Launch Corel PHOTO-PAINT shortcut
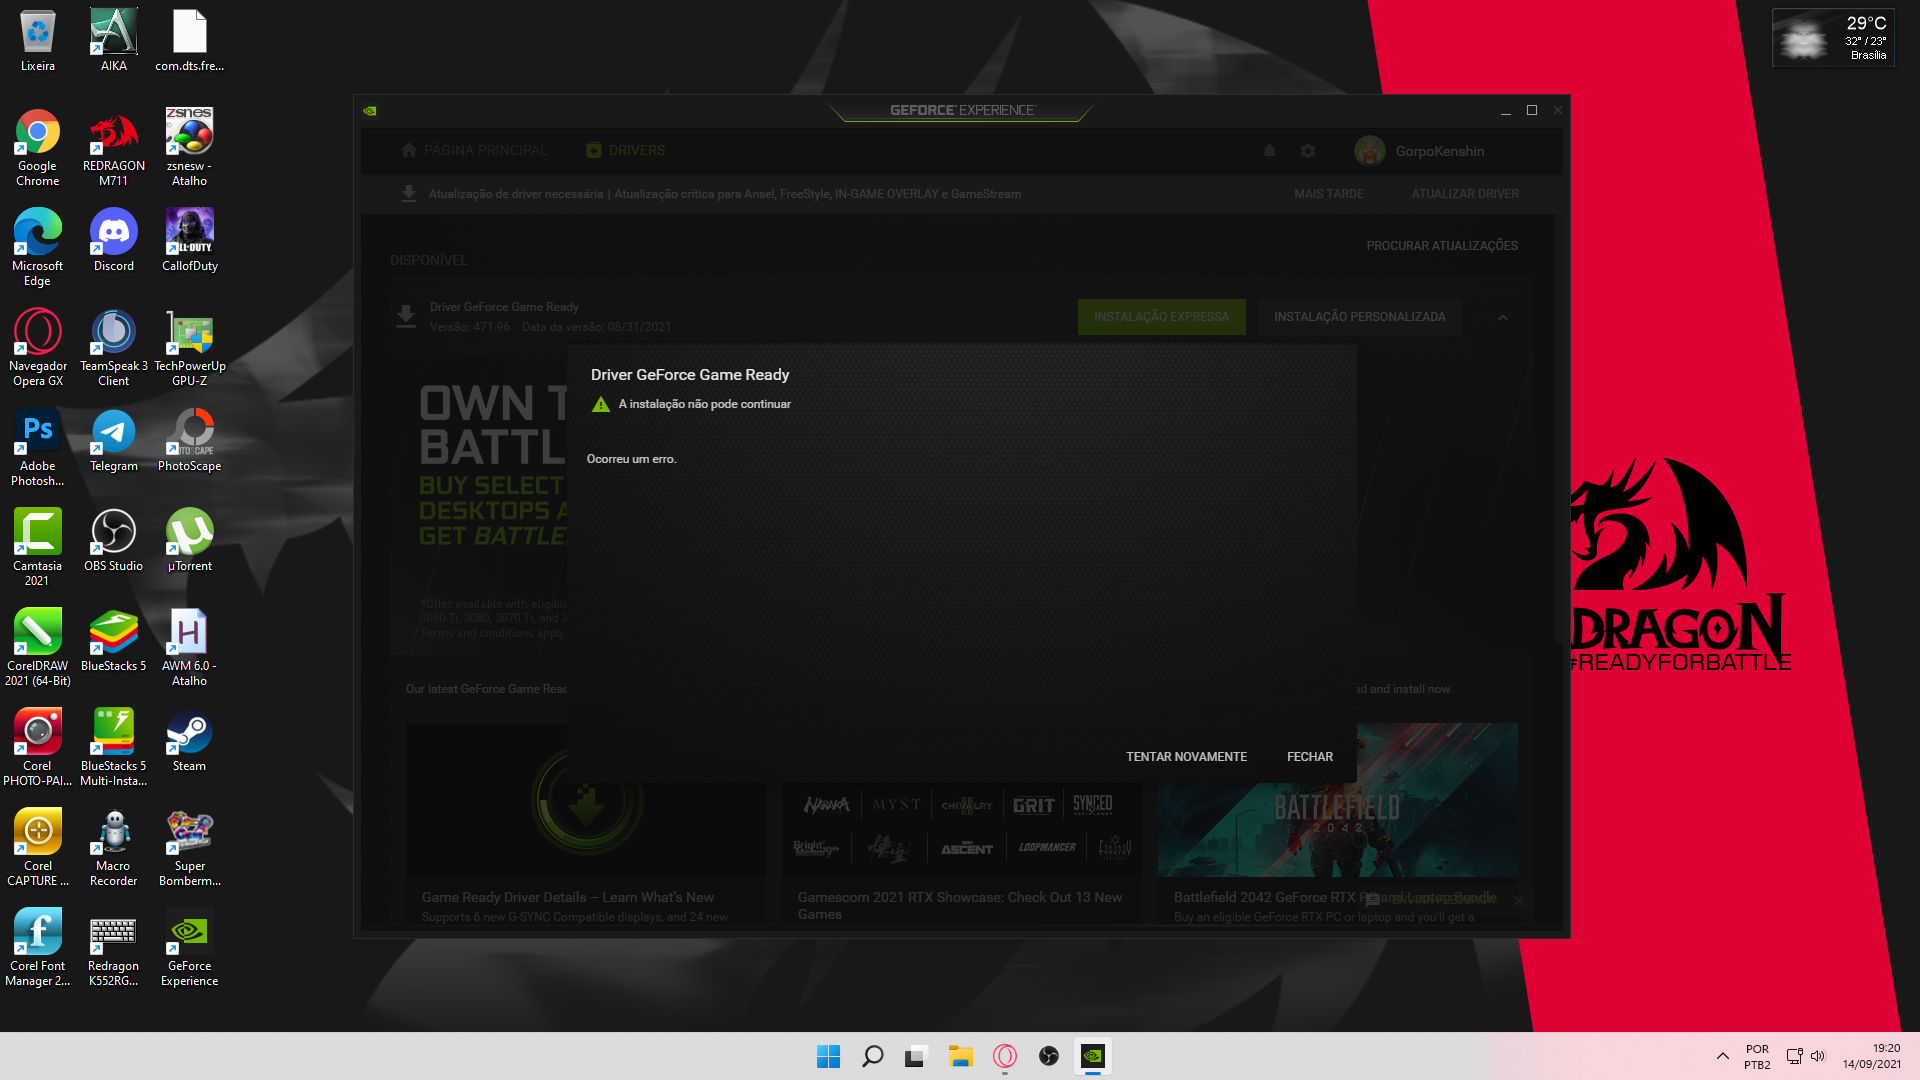Screen dimensions: 1920x1080 (37, 748)
